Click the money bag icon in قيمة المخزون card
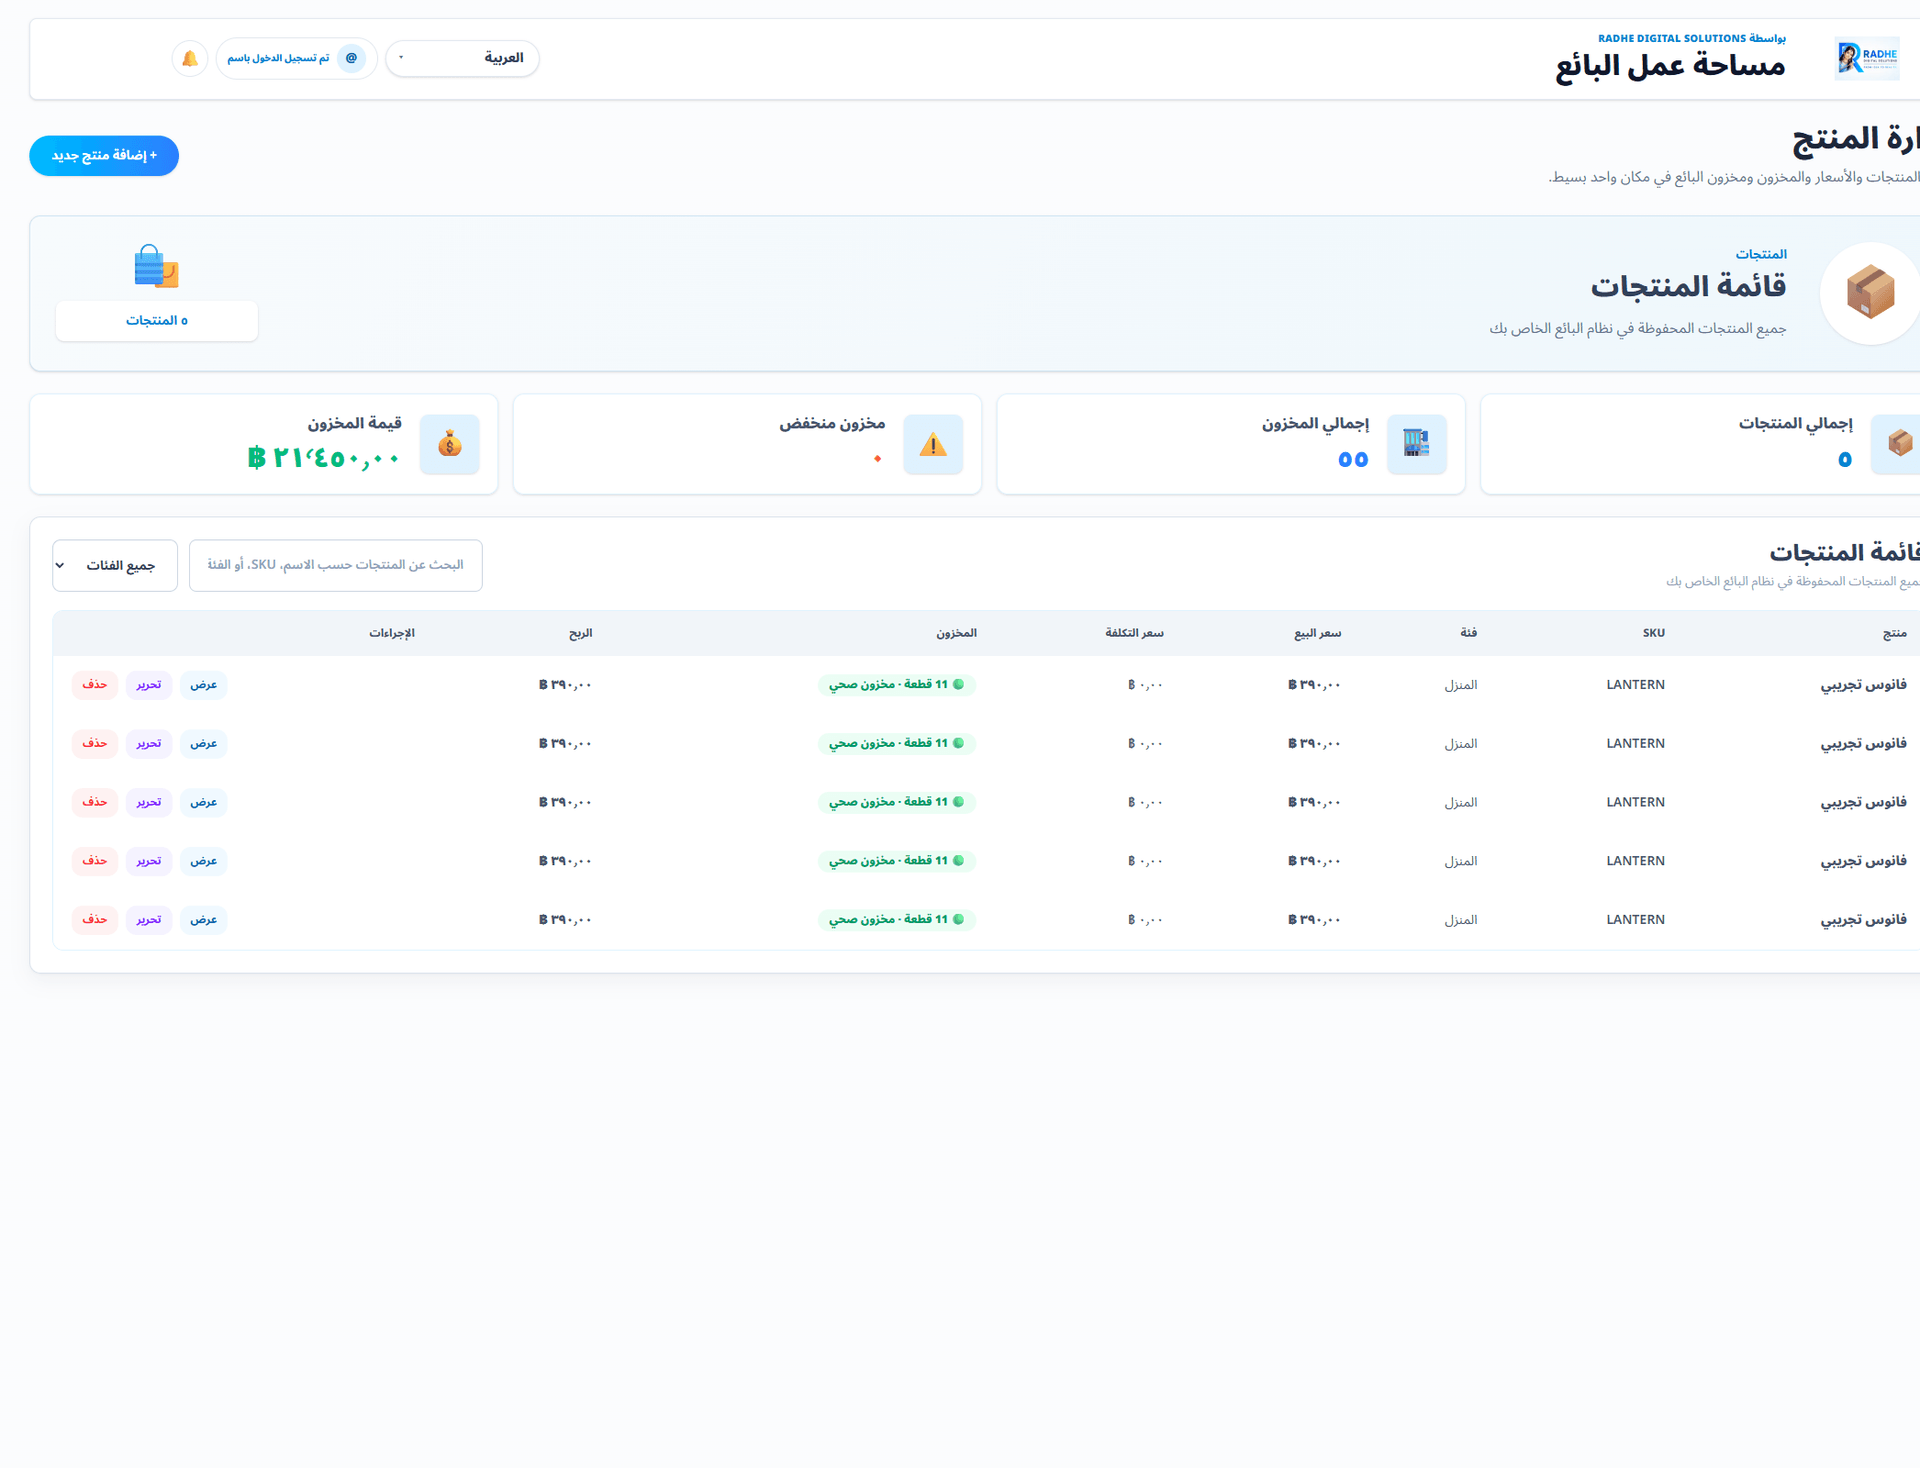Viewport: 1920px width, 1468px height. (x=450, y=444)
